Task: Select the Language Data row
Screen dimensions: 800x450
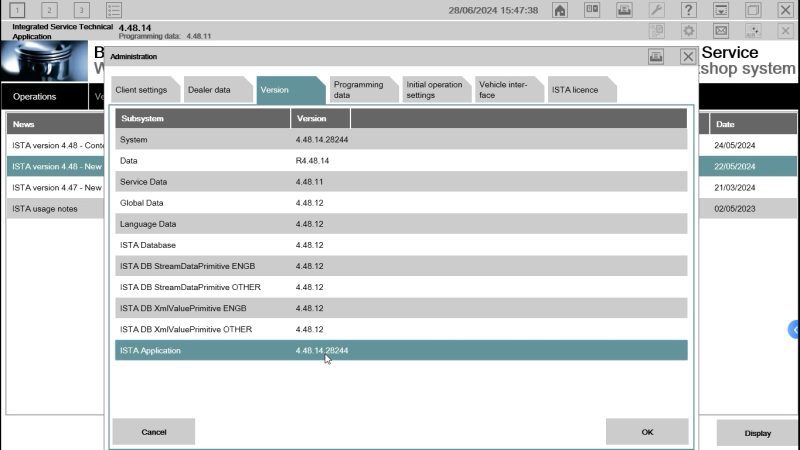Action: click(x=401, y=224)
